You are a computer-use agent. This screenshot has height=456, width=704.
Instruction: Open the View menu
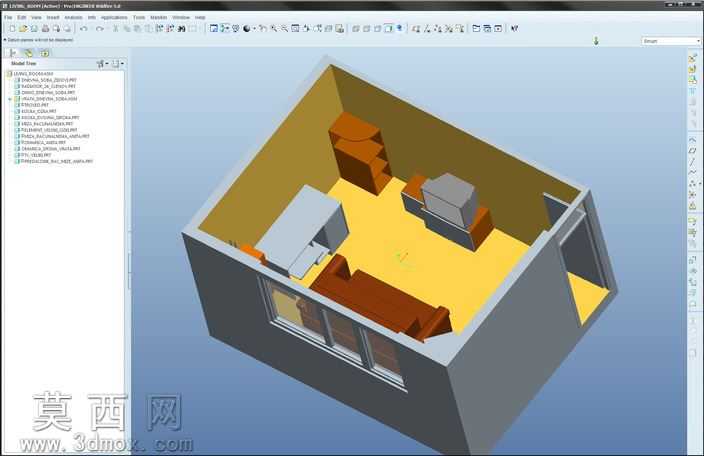pos(36,17)
